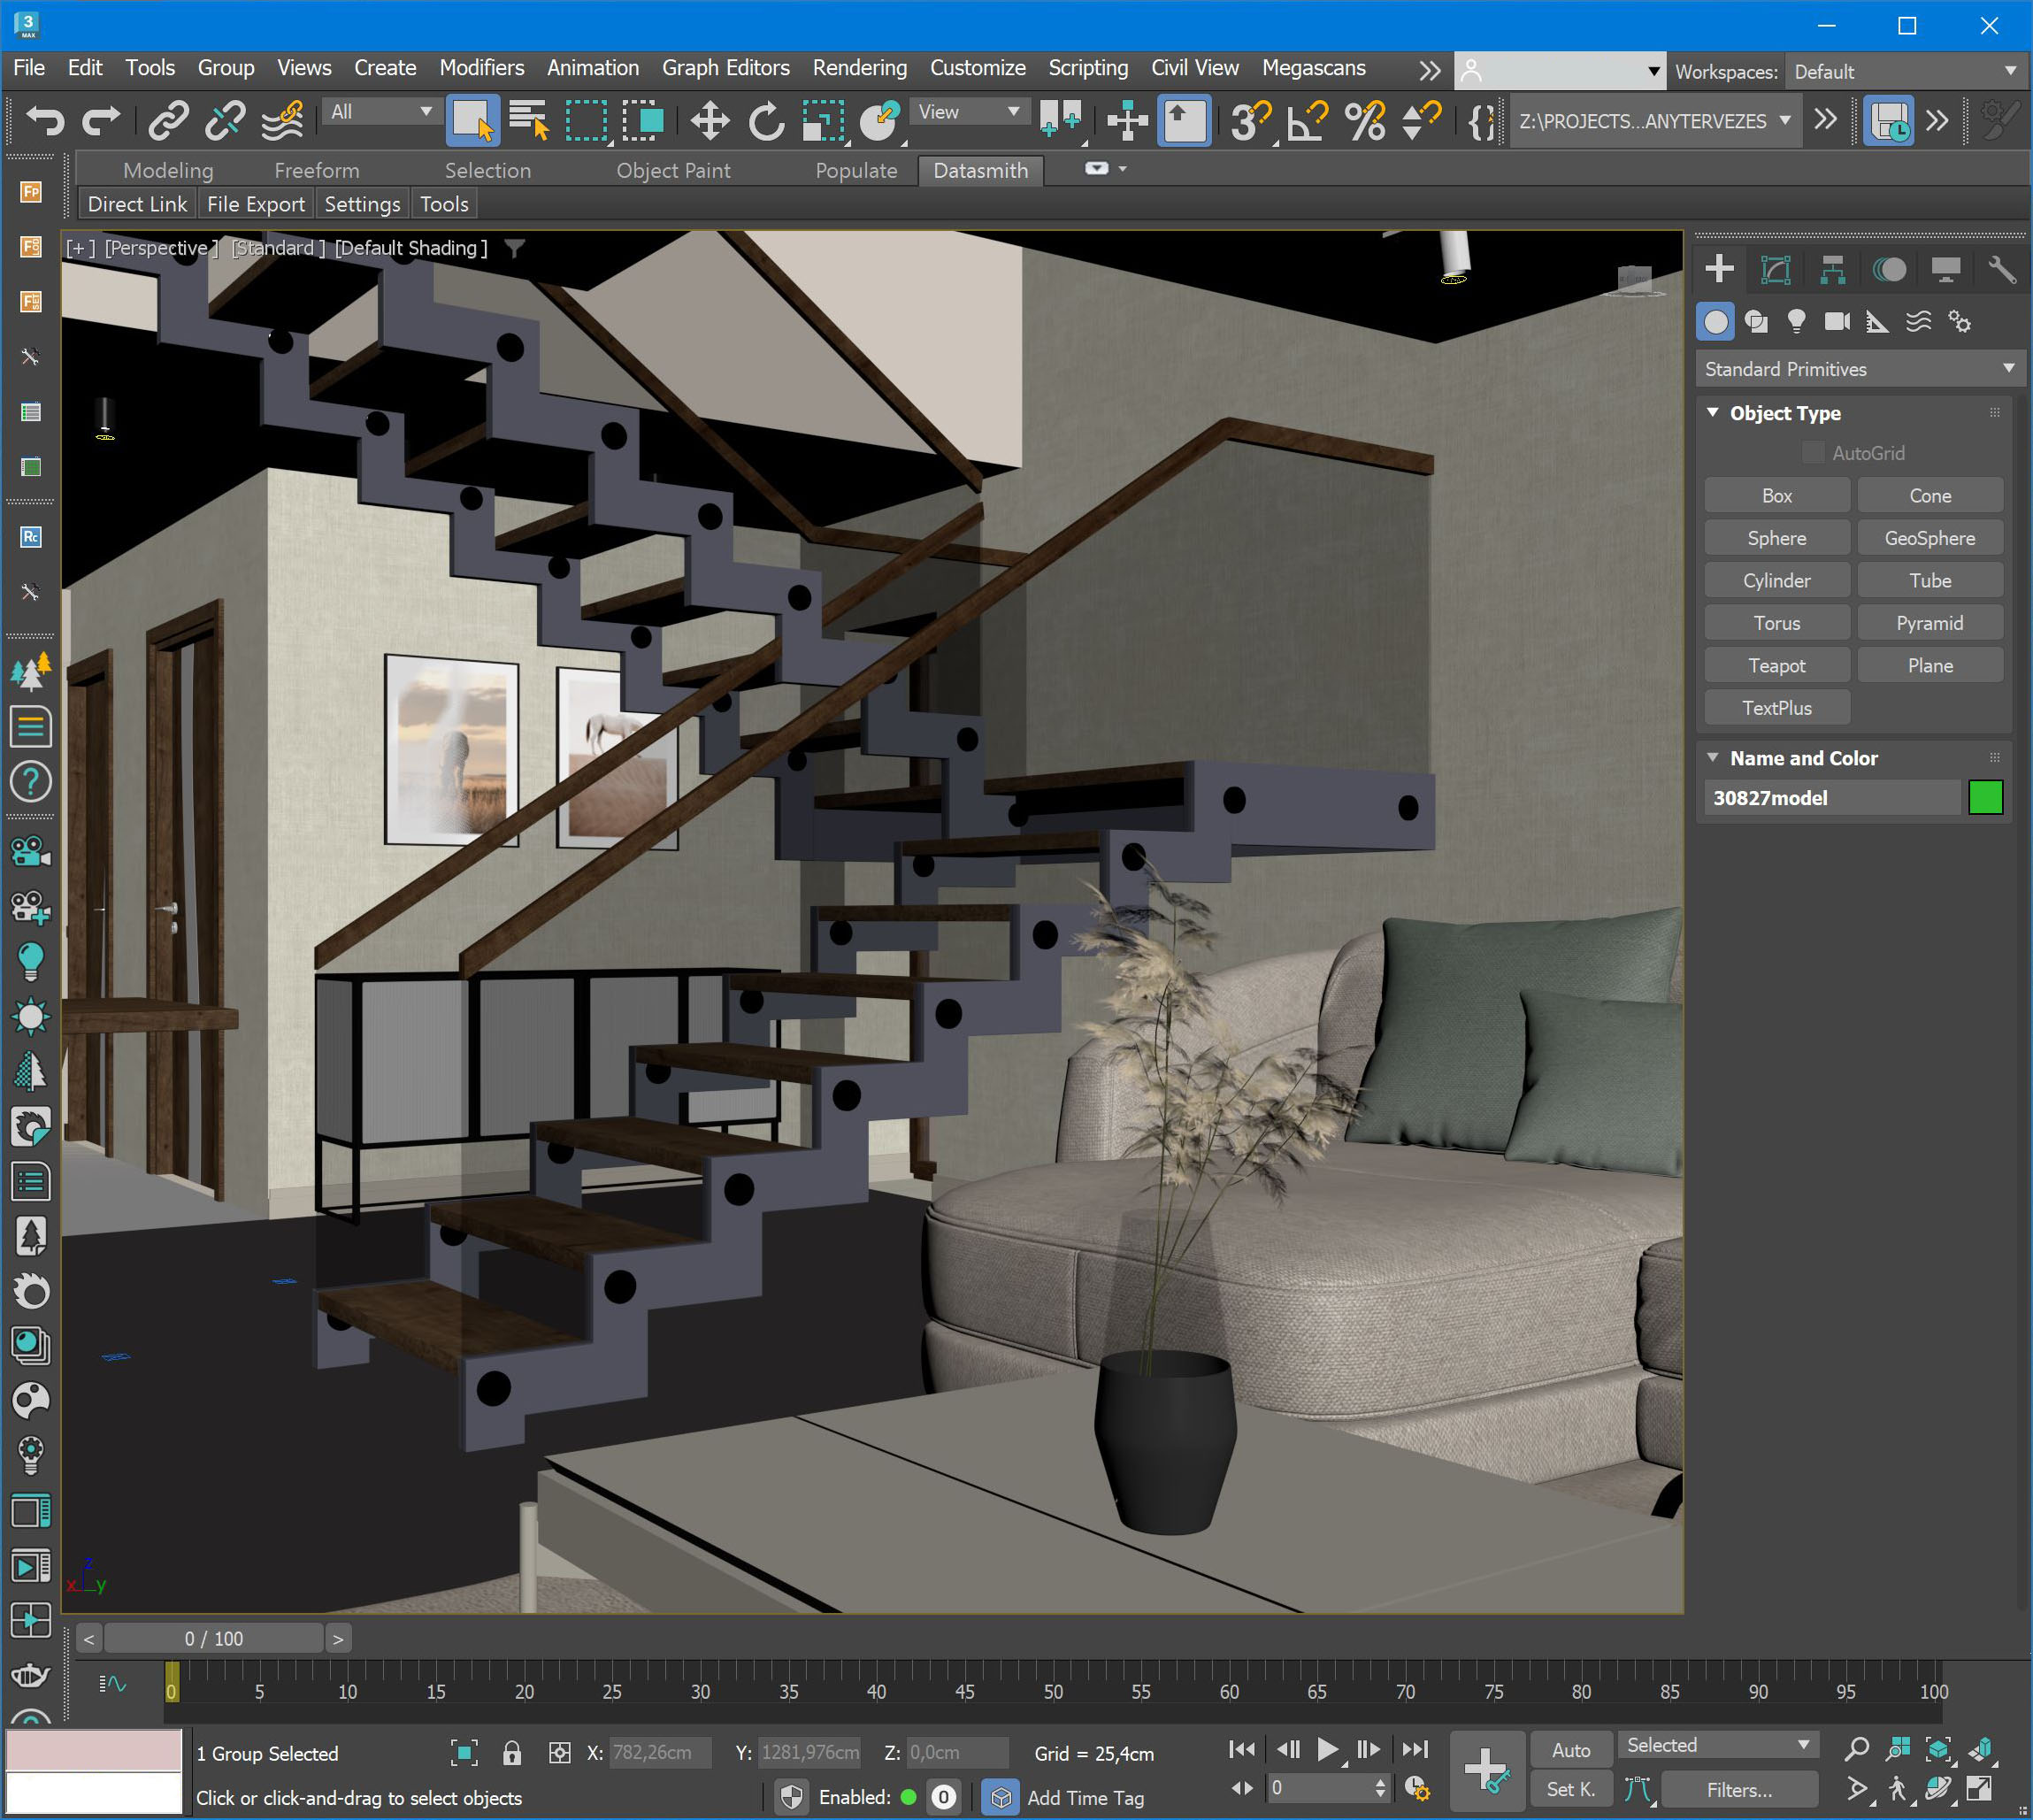Select the Rotate transform tool
The width and height of the screenshot is (2033, 1820).
(x=766, y=121)
